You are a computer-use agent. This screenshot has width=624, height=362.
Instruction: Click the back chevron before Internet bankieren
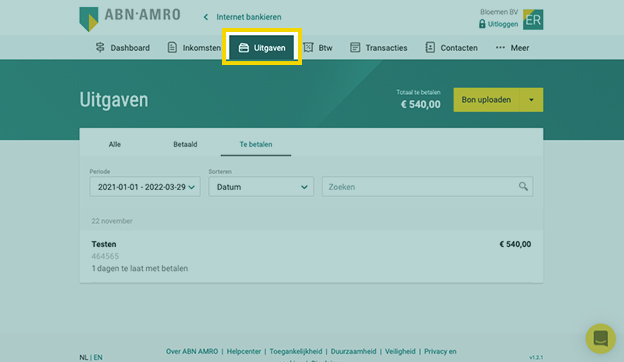(x=206, y=17)
